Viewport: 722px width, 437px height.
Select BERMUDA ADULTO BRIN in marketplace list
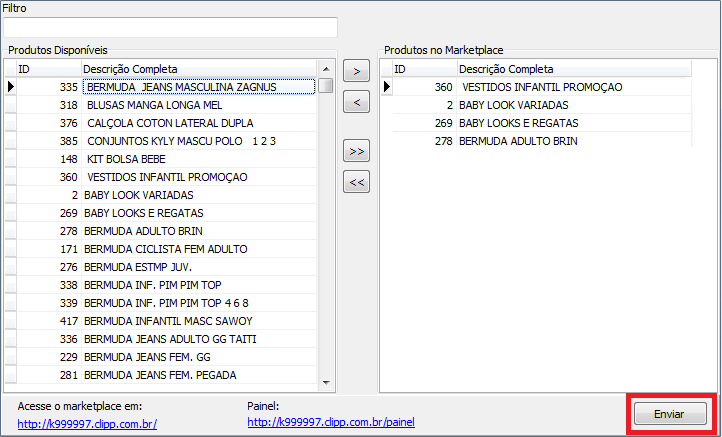[518, 141]
